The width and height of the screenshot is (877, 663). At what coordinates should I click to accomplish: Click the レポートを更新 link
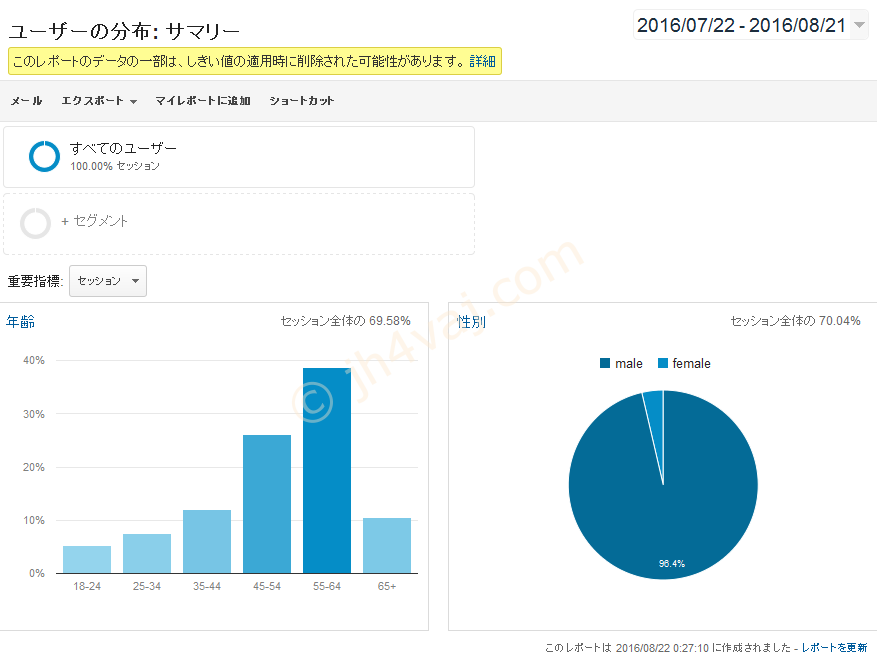(x=834, y=647)
